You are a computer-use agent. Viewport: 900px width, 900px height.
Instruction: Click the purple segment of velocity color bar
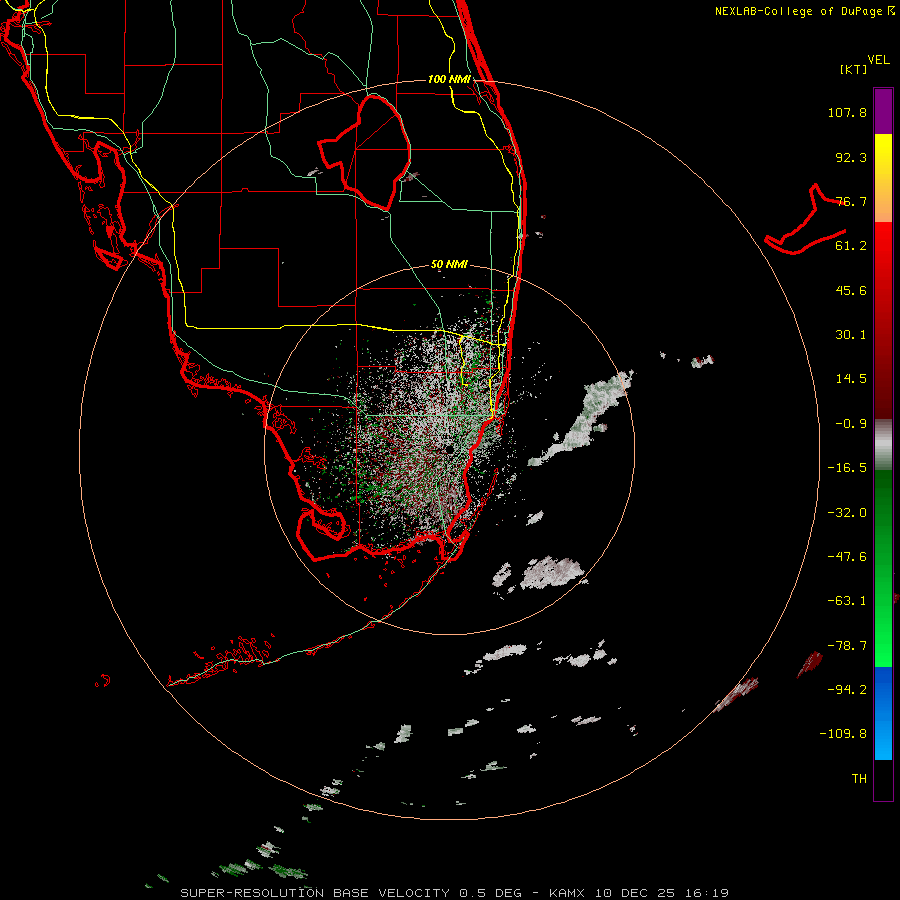click(883, 111)
